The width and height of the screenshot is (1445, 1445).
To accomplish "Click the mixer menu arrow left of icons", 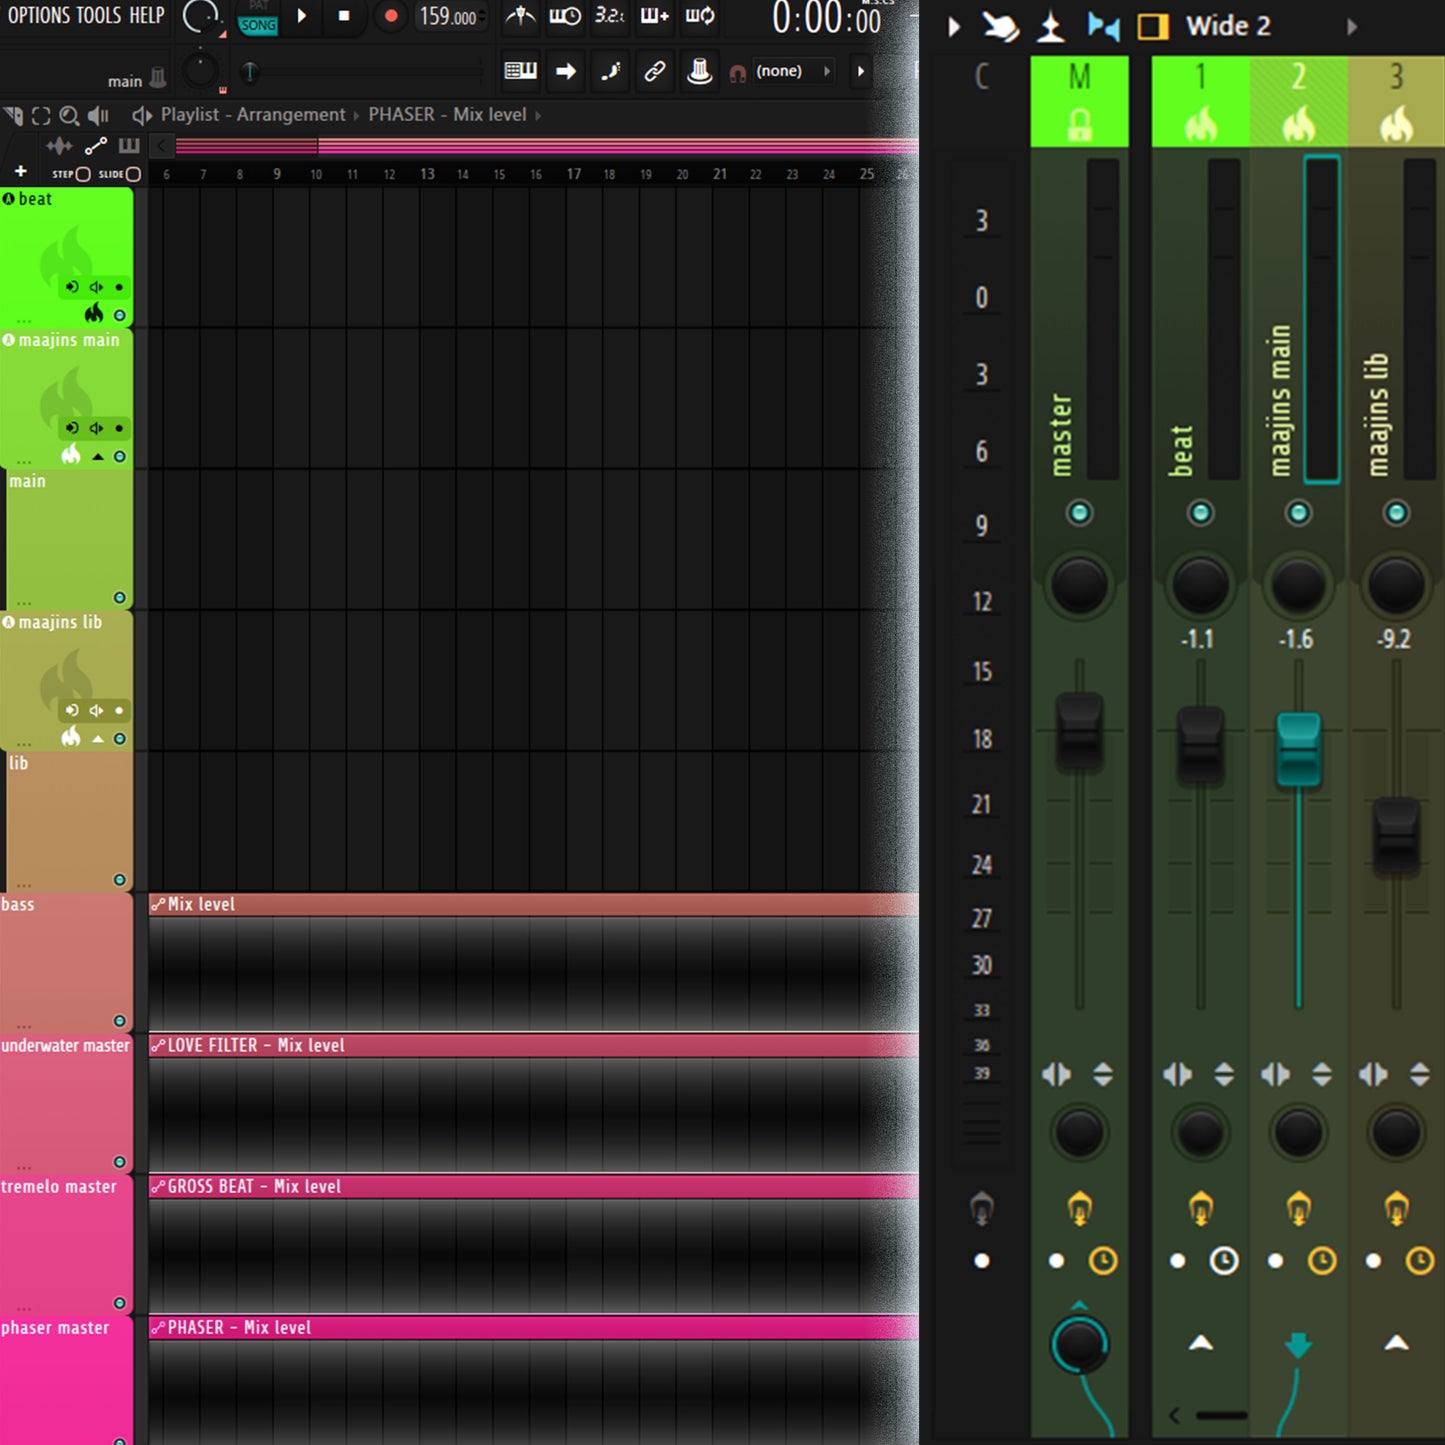I will [x=954, y=26].
